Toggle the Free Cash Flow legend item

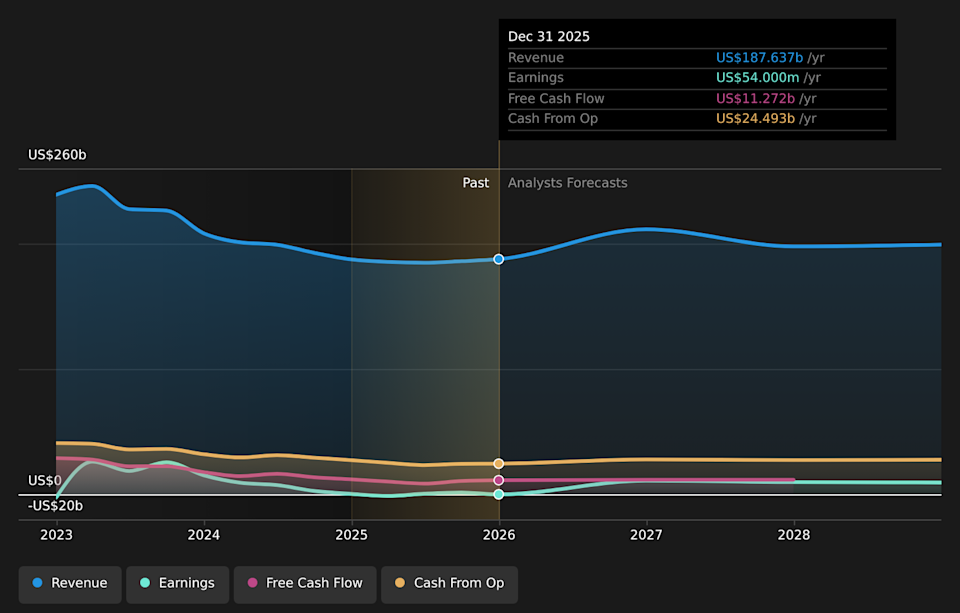point(305,583)
